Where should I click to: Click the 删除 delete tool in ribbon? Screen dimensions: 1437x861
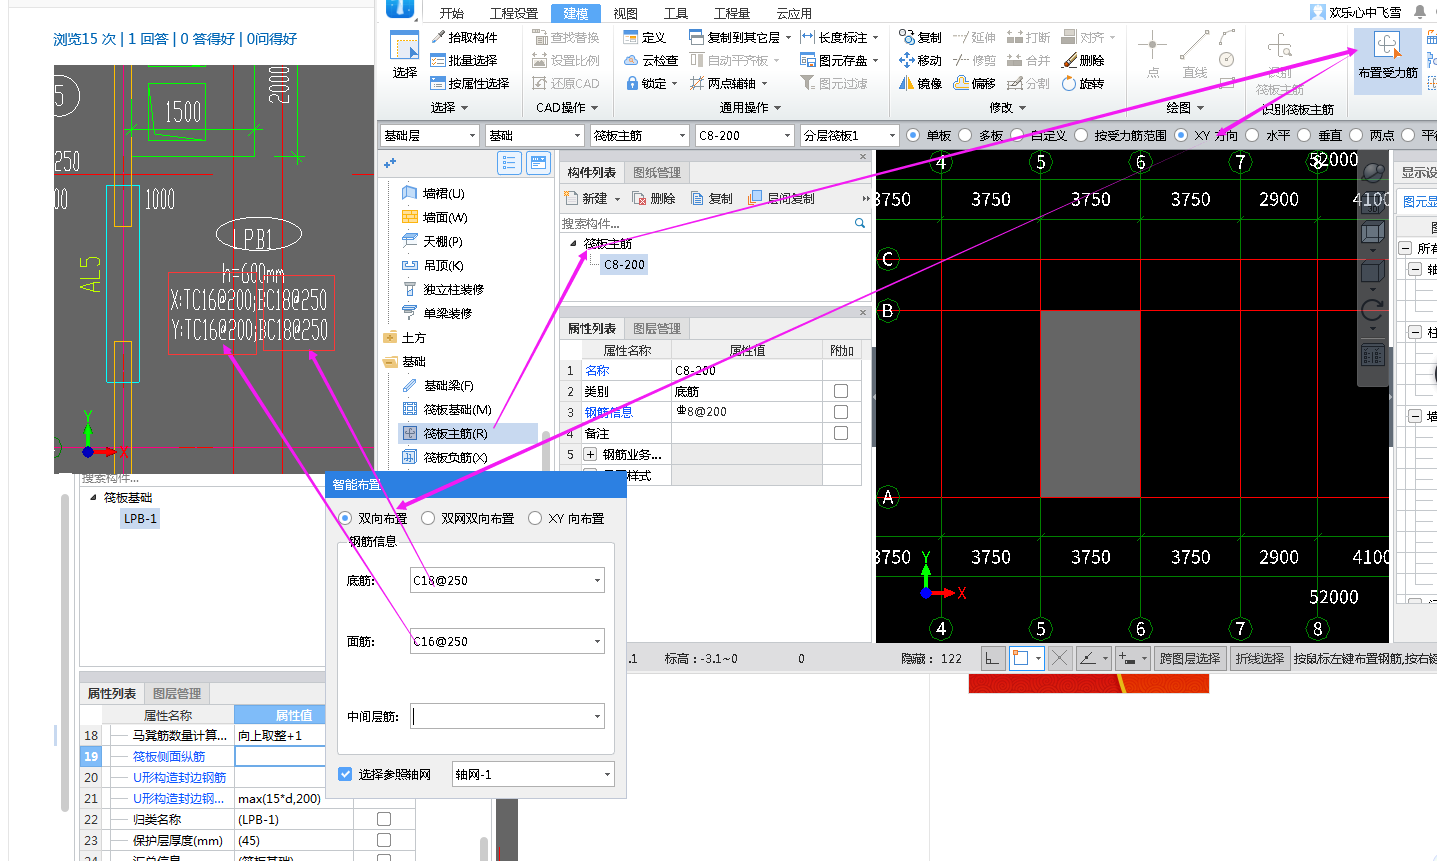tap(1083, 60)
